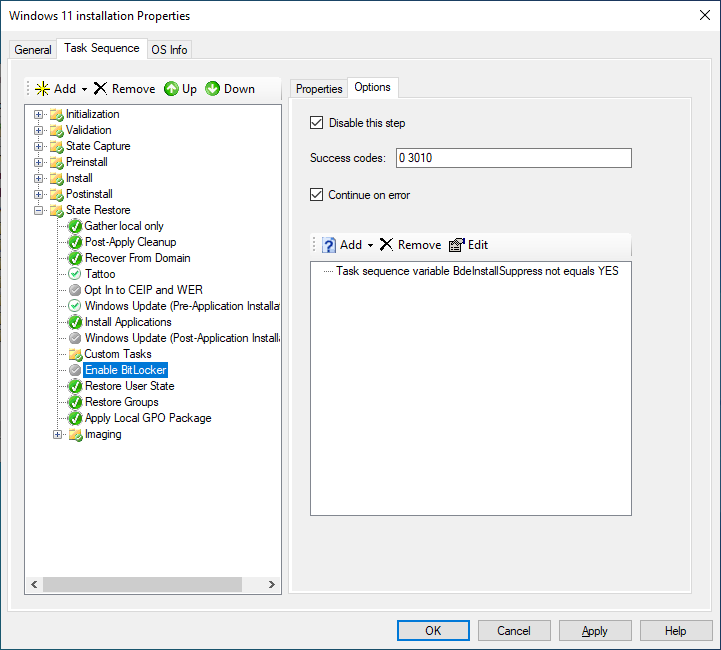Uncheck Disable this step checkbox

316,123
